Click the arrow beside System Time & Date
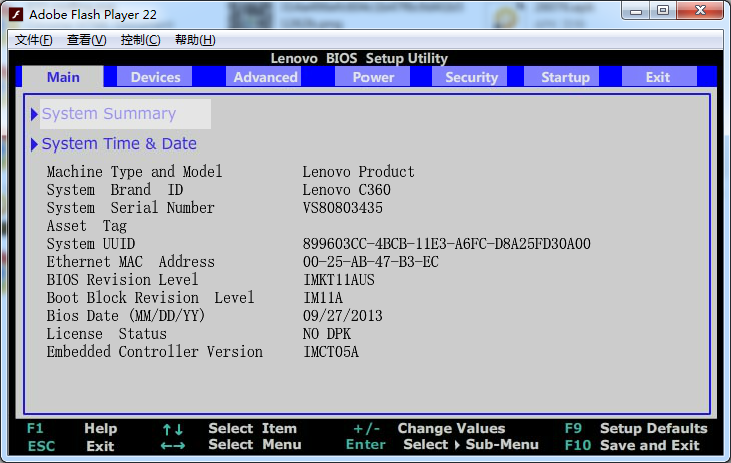Viewport: 731px width, 463px height. click(34, 145)
